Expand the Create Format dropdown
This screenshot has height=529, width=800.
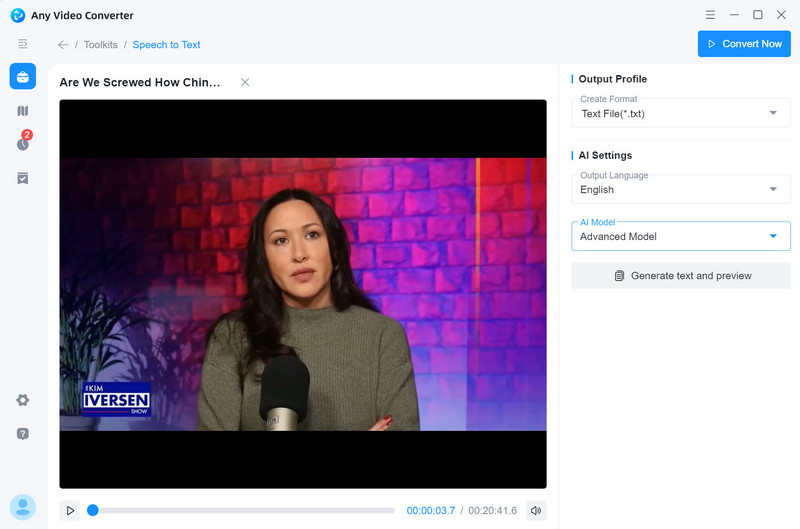tap(680, 113)
